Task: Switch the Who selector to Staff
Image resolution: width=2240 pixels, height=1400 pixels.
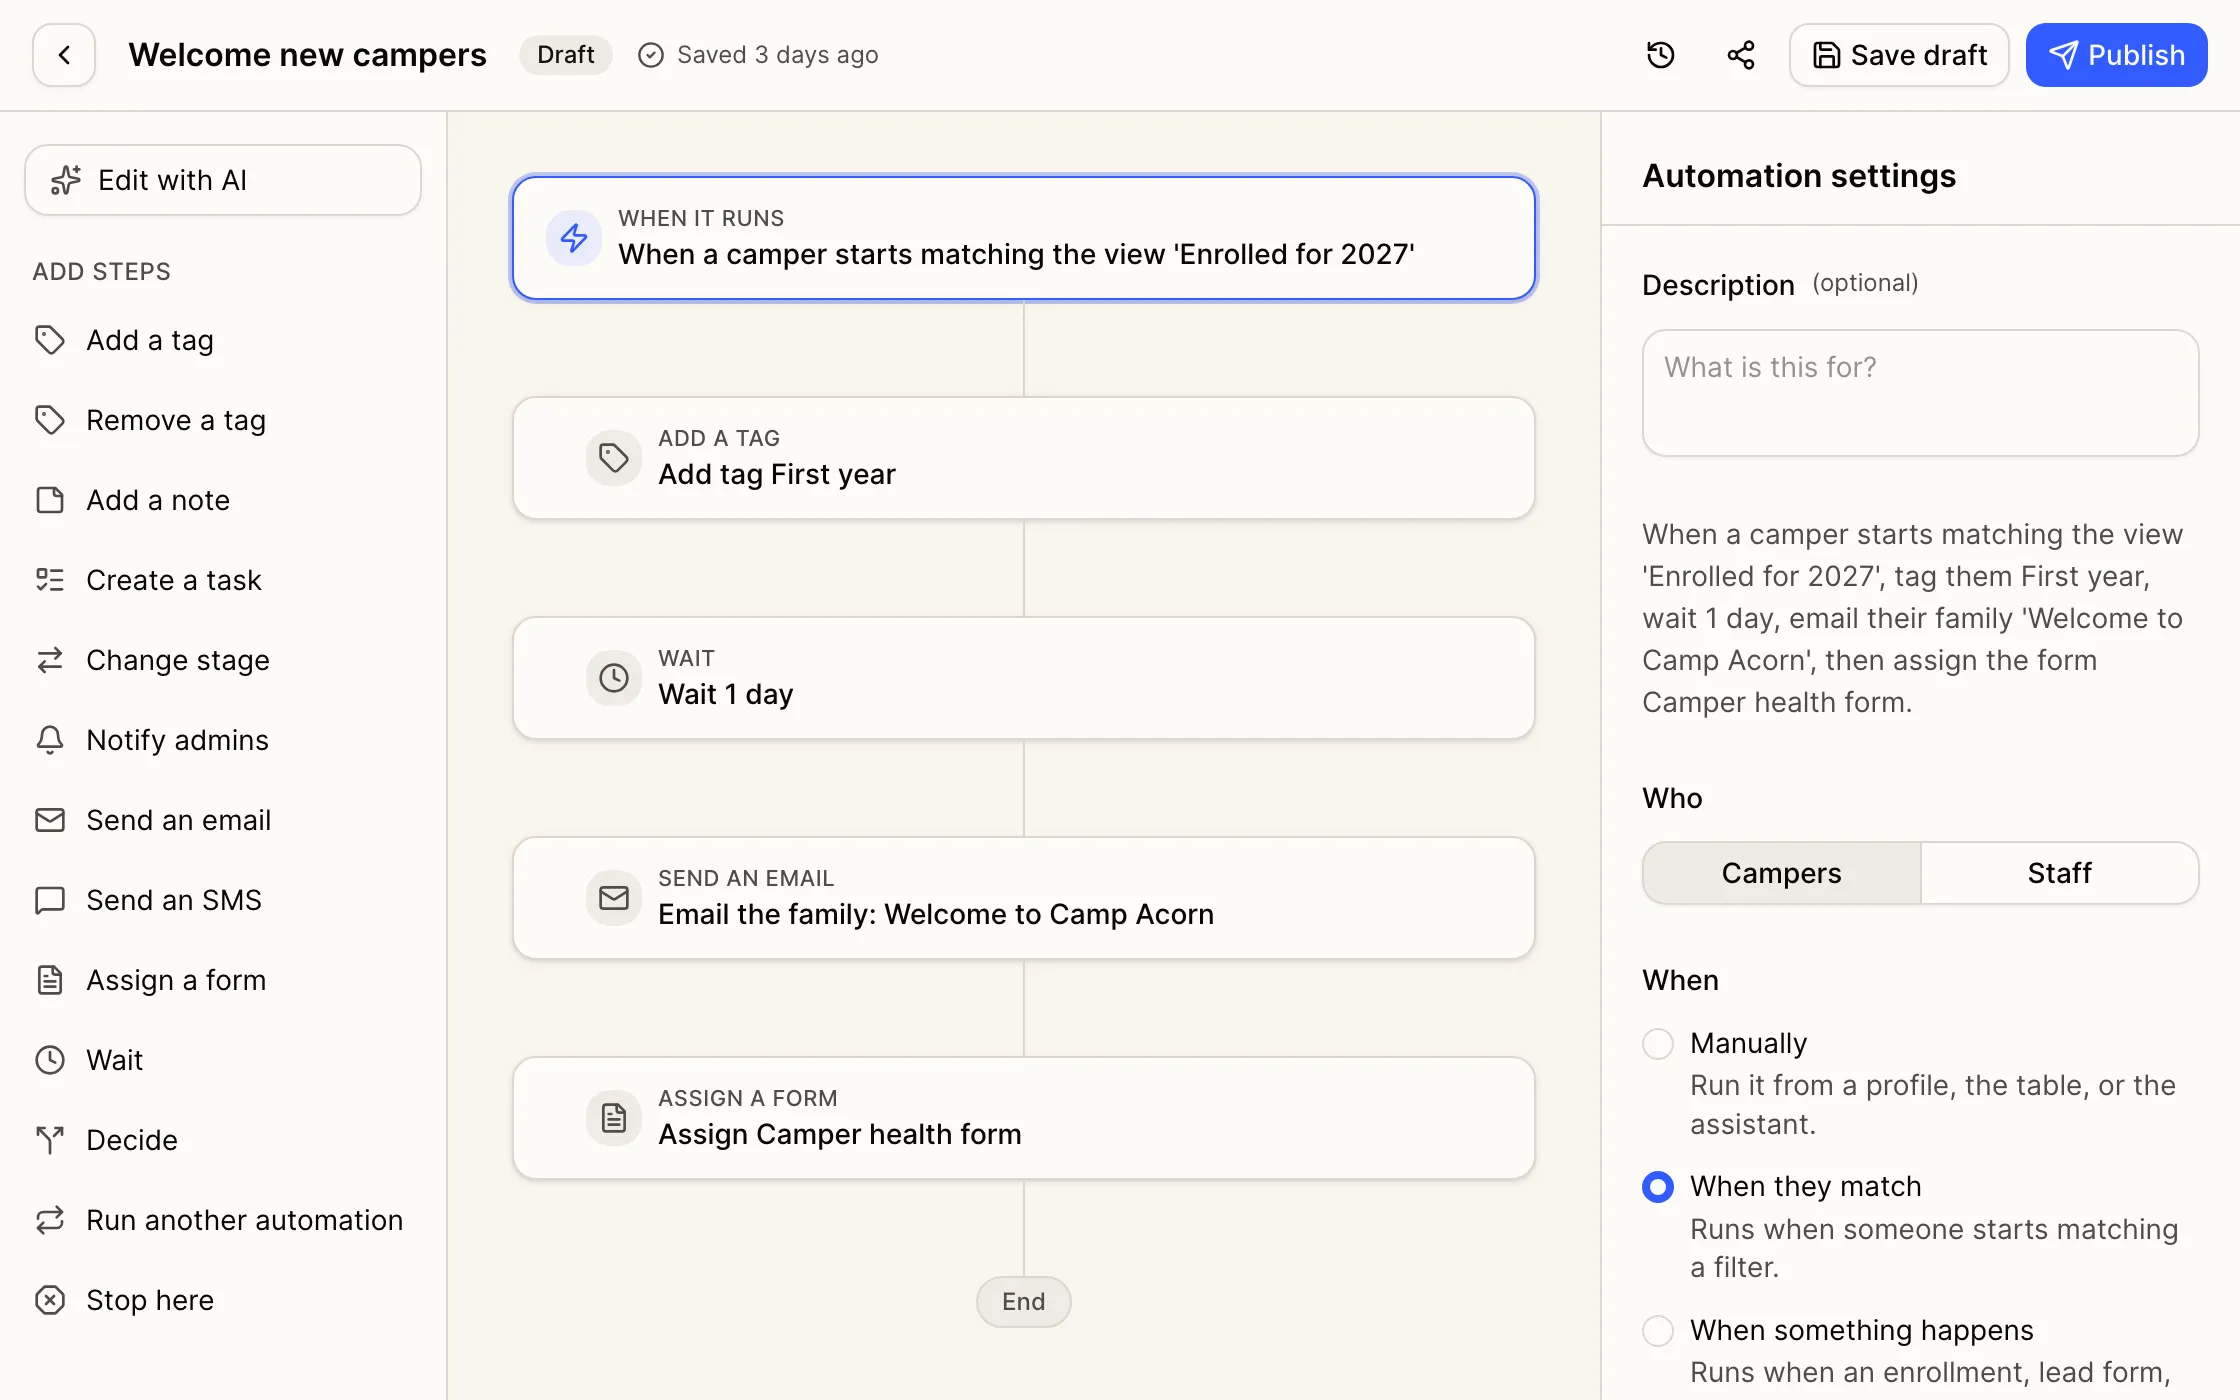Action: click(x=2059, y=873)
